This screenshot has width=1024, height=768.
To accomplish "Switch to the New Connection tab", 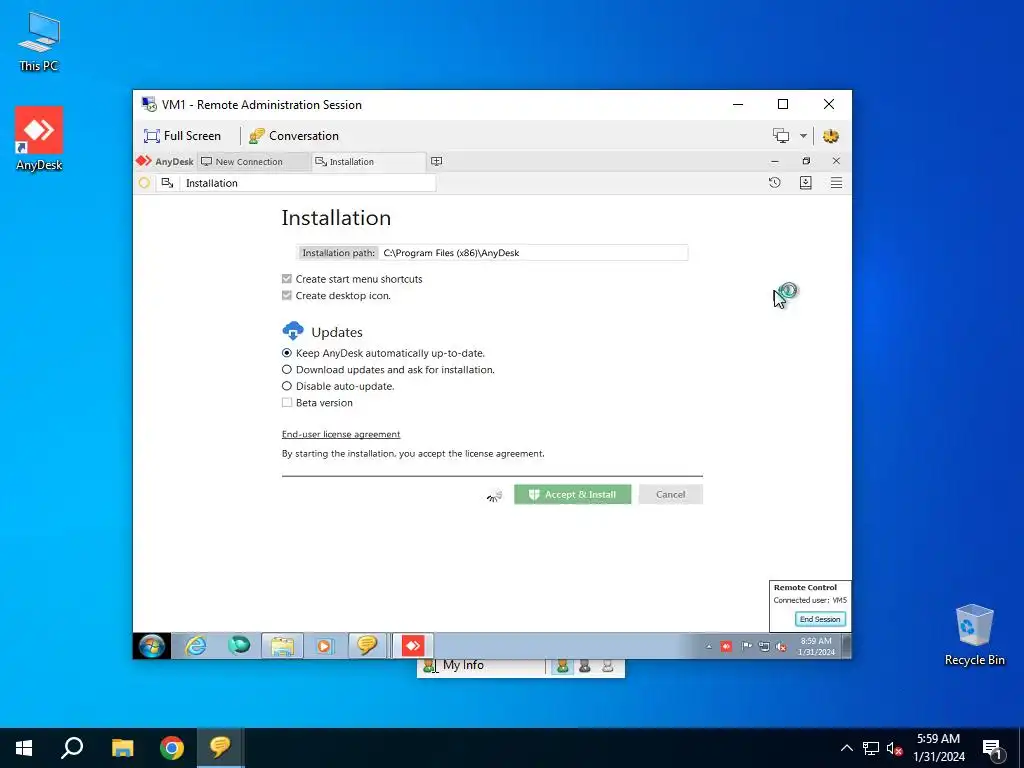I will tap(253, 161).
